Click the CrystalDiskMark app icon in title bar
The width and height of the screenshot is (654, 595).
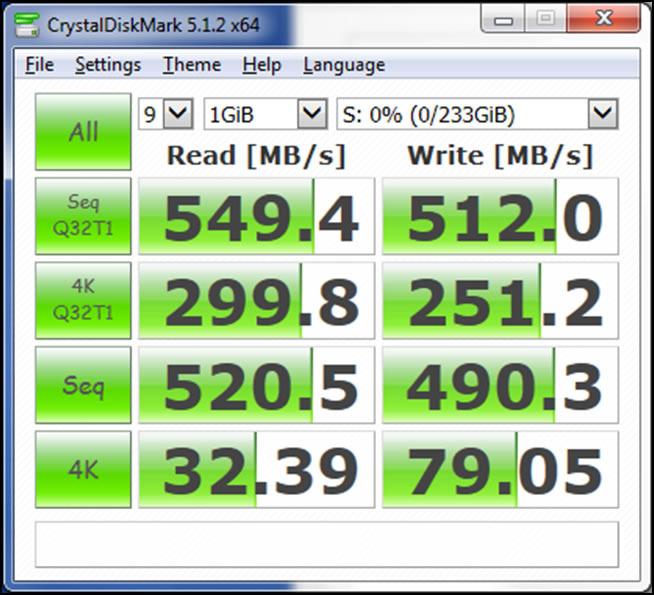[26, 25]
